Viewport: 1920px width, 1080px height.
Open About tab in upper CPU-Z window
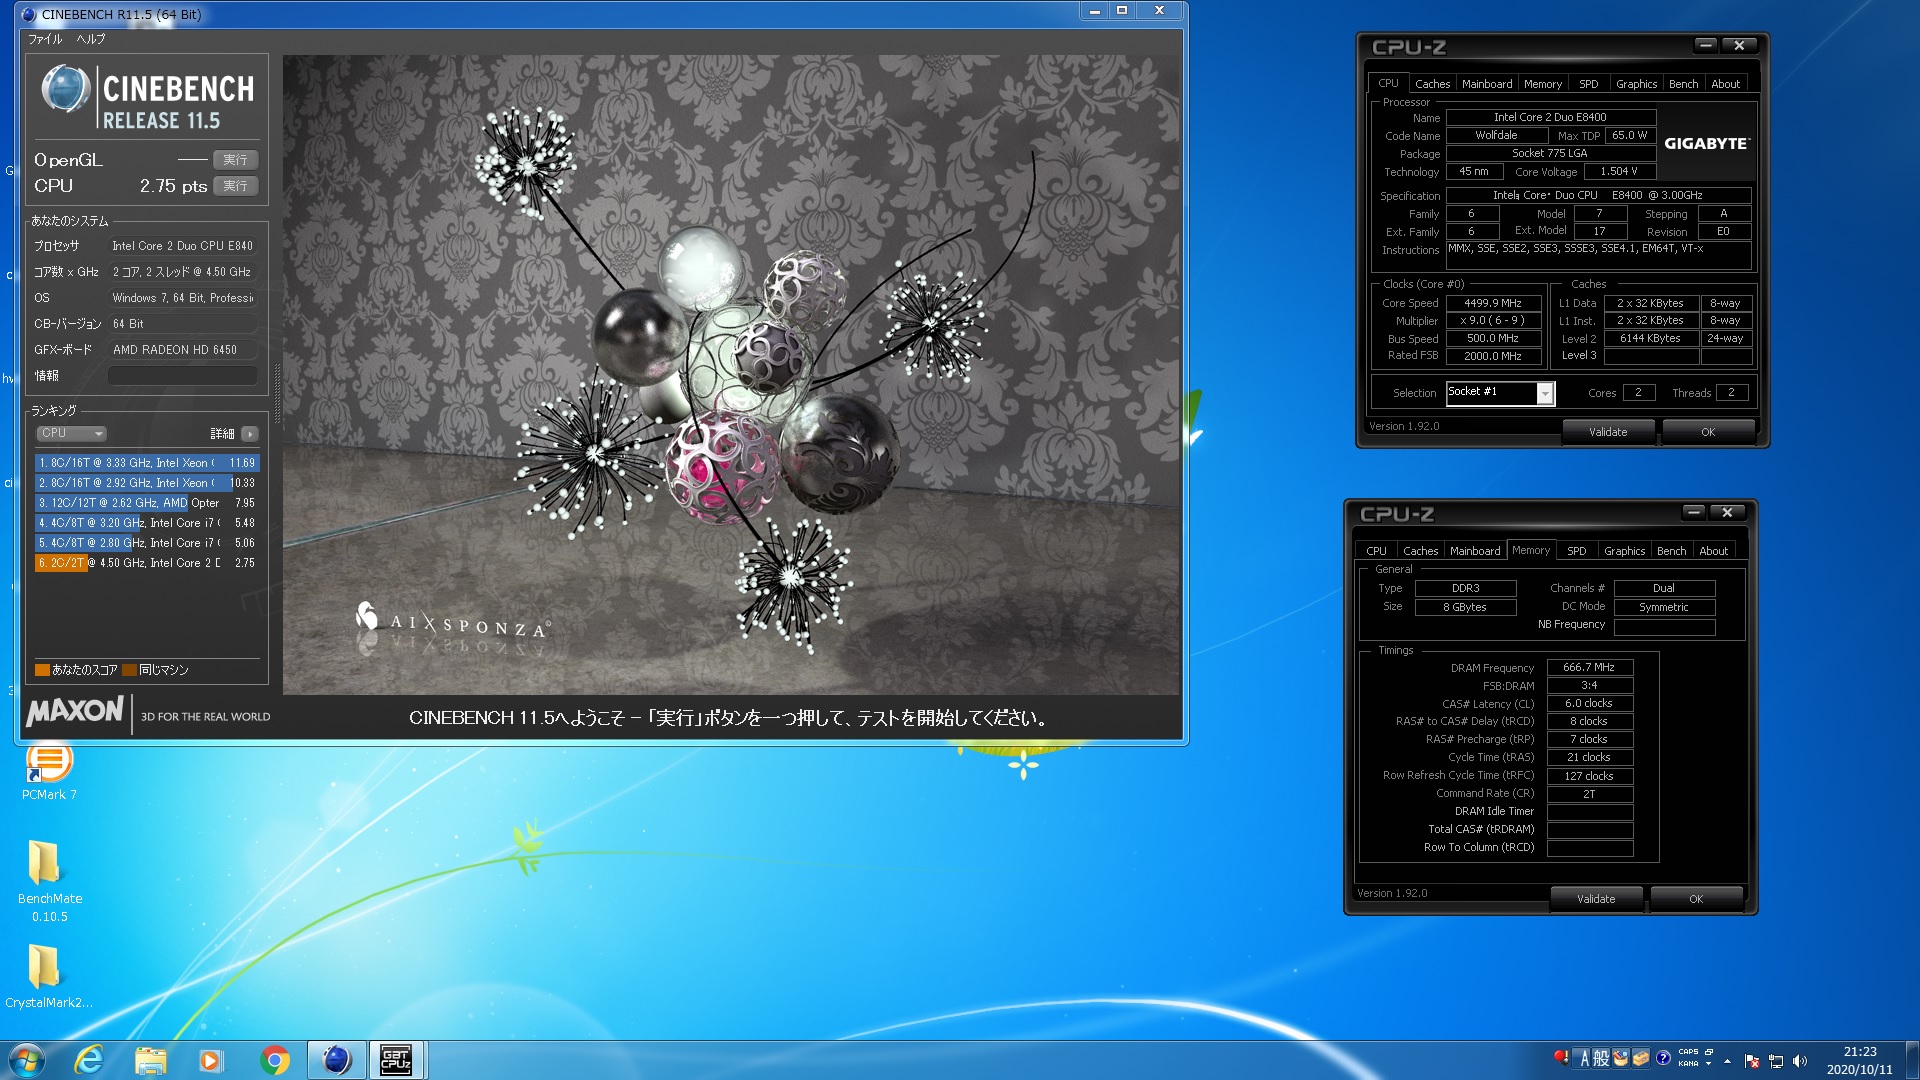pyautogui.click(x=1726, y=84)
